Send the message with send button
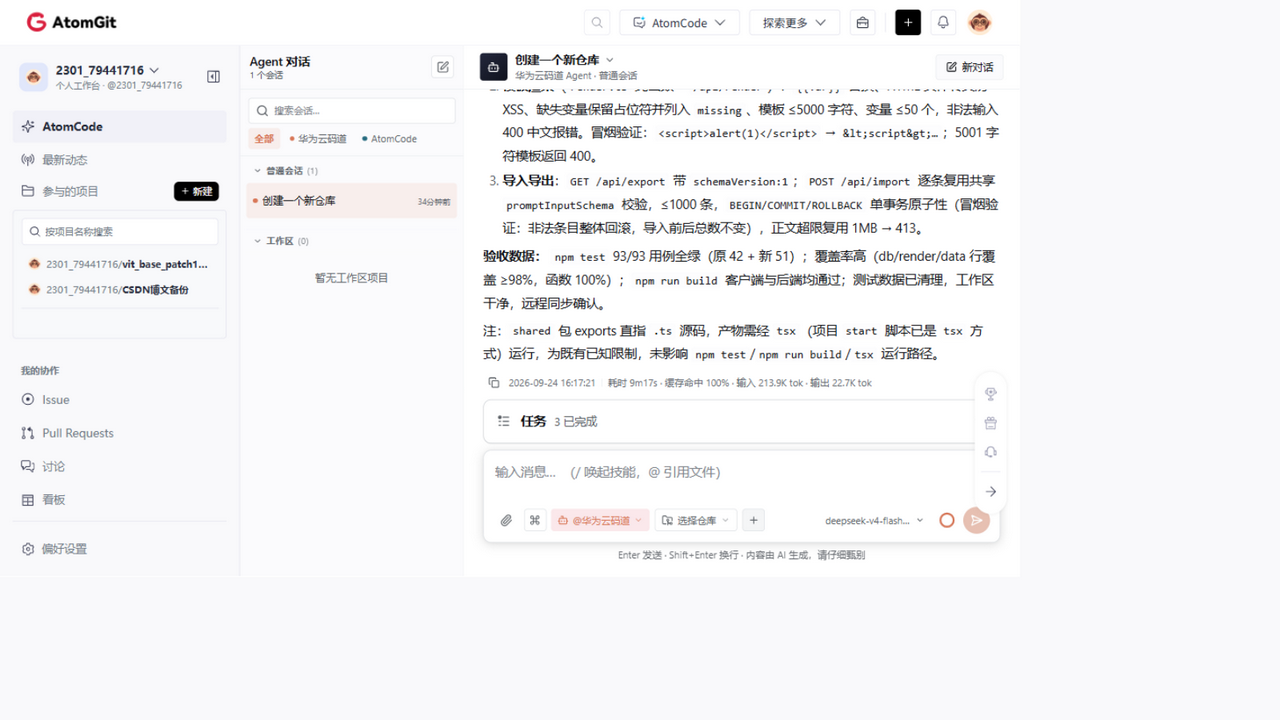Screen dimensions: 1280x720 [976, 520]
